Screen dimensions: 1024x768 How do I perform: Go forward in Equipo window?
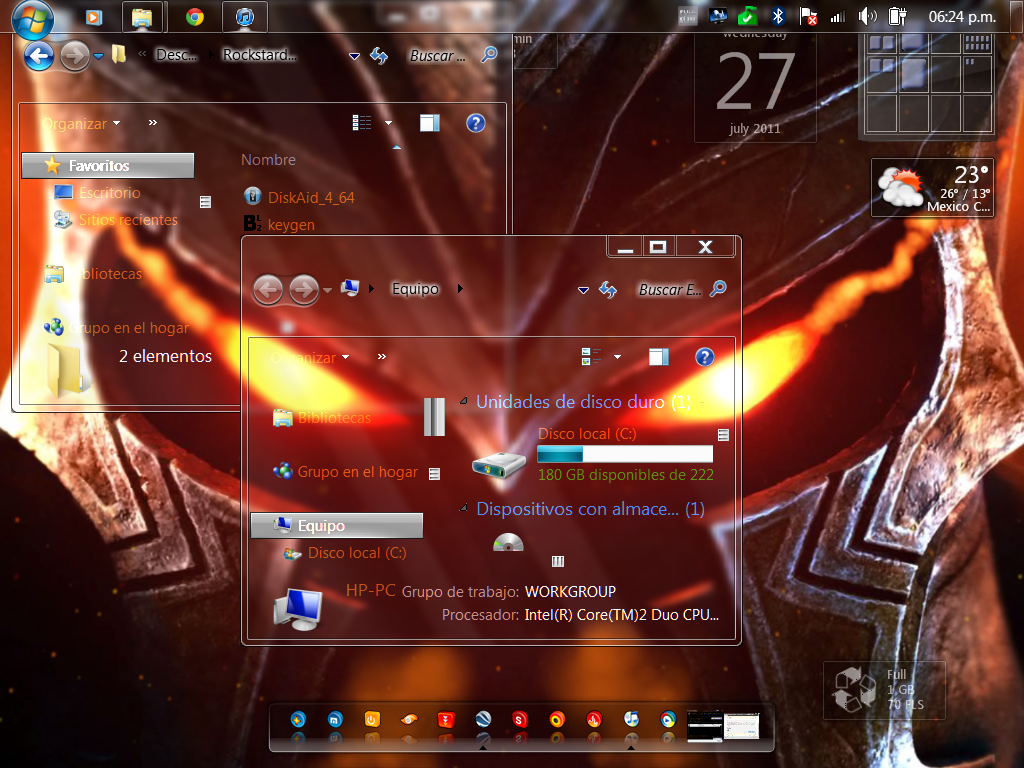pyautogui.click(x=304, y=290)
